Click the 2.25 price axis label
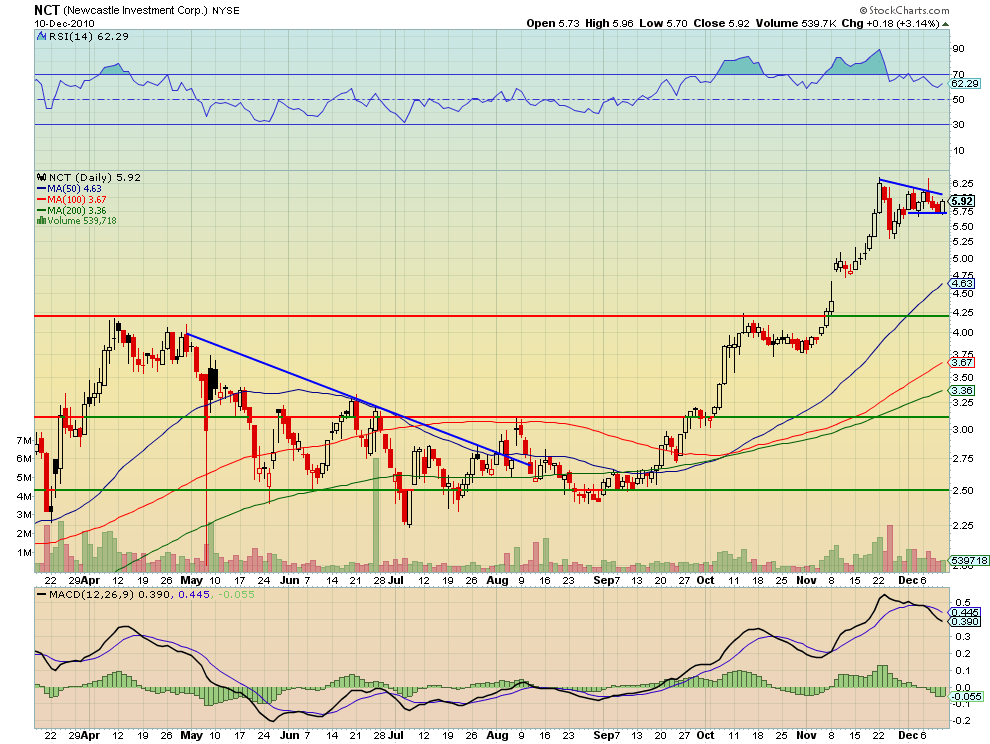Image resolution: width=990 pixels, height=744 pixels. pos(962,525)
